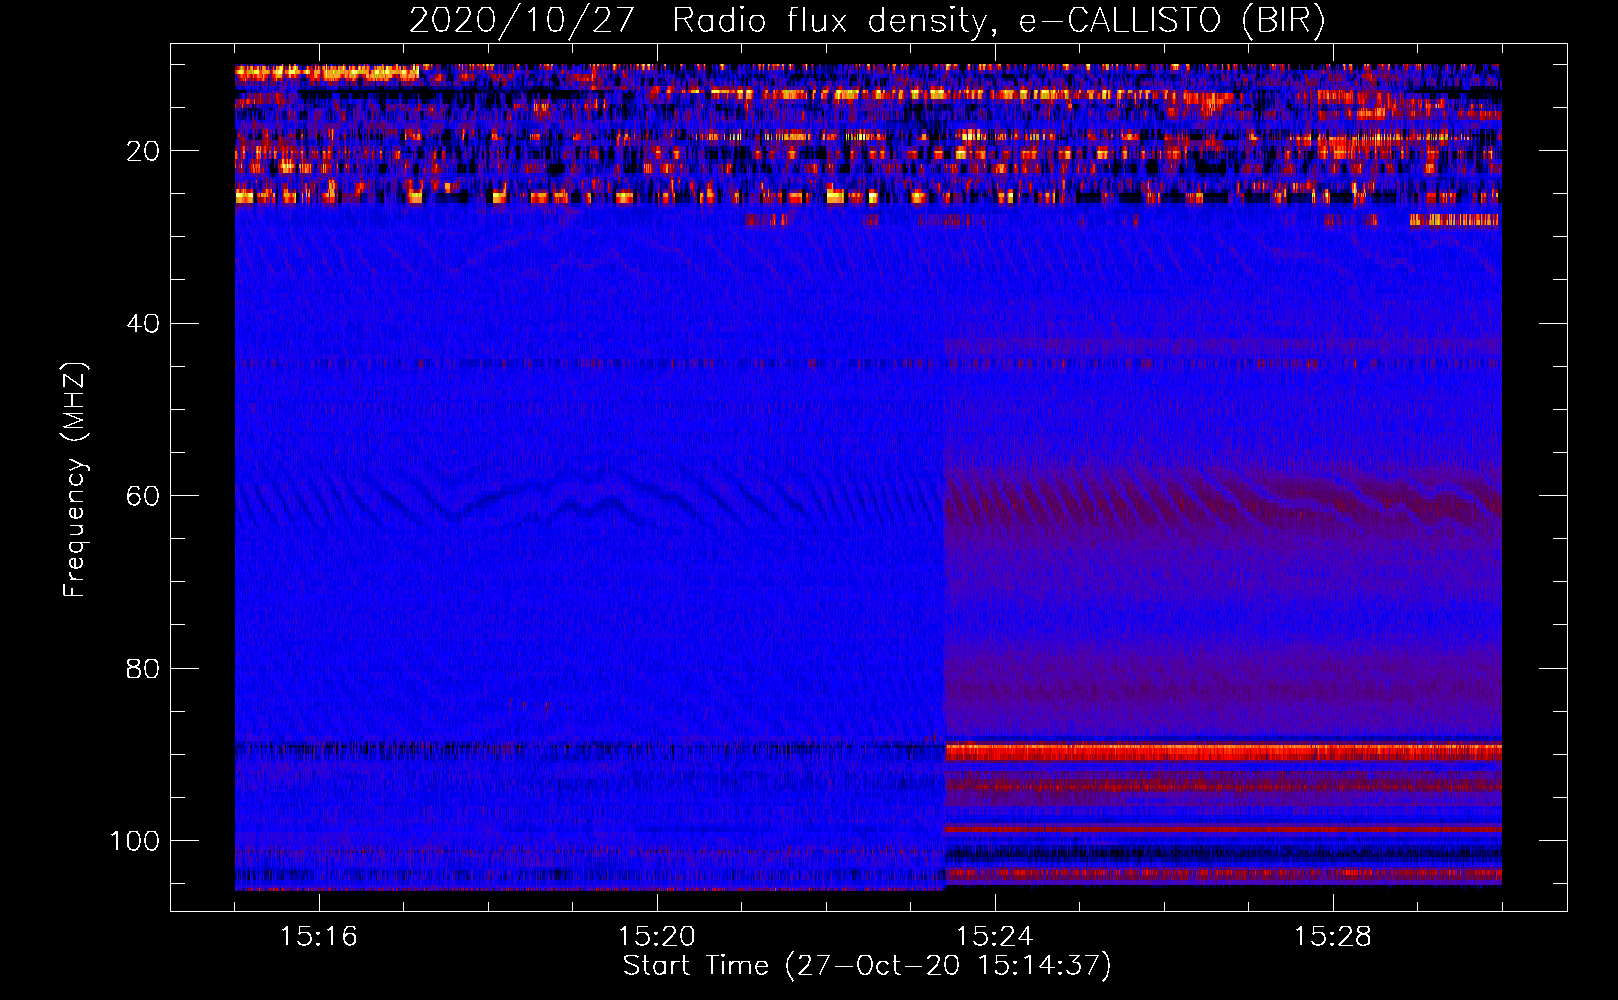The height and width of the screenshot is (1000, 1618).
Task: Click the time tick label '15:28'
Action: [1332, 937]
